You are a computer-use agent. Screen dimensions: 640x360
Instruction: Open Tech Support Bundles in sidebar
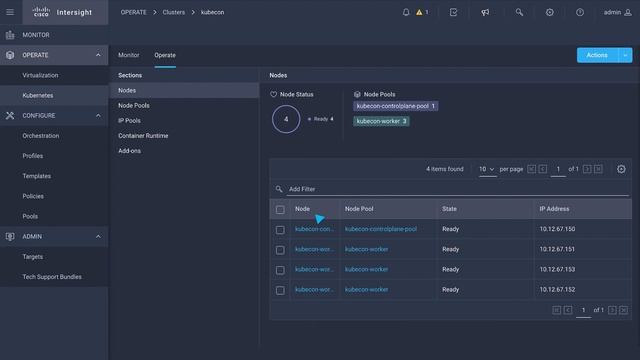pos(52,277)
